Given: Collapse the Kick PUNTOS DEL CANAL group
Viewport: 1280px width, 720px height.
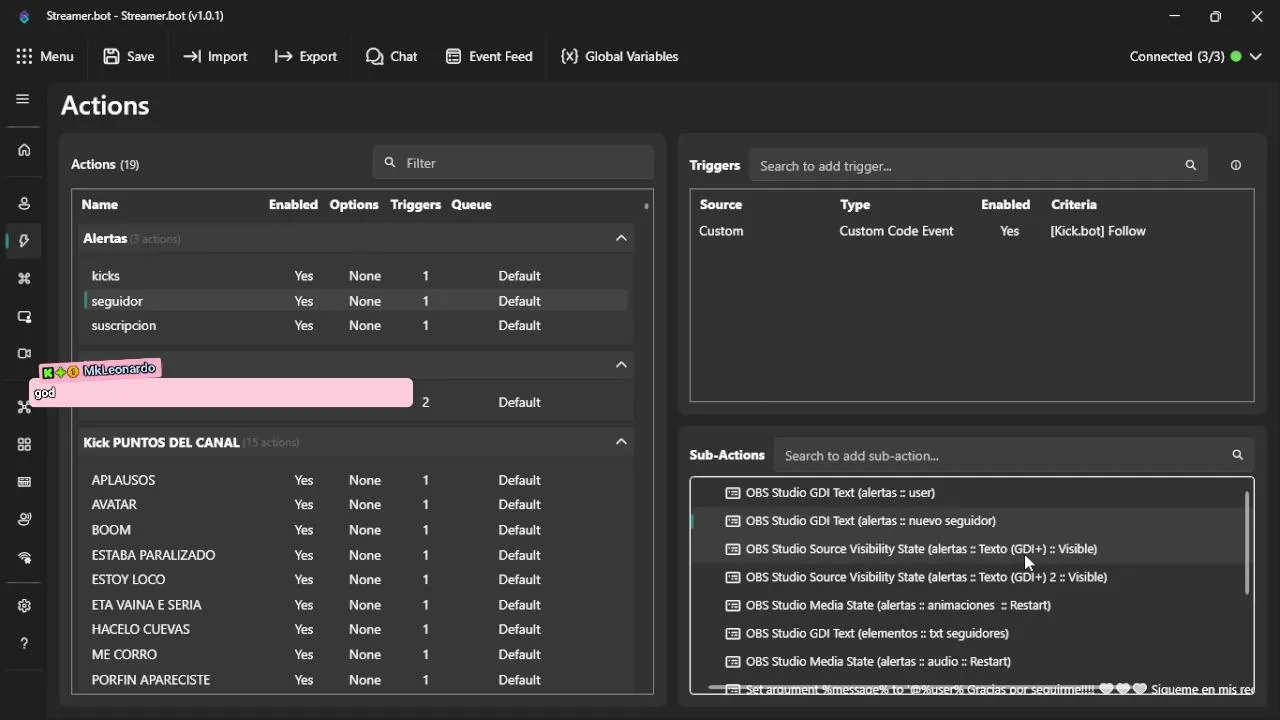Looking at the screenshot, I should point(621,442).
